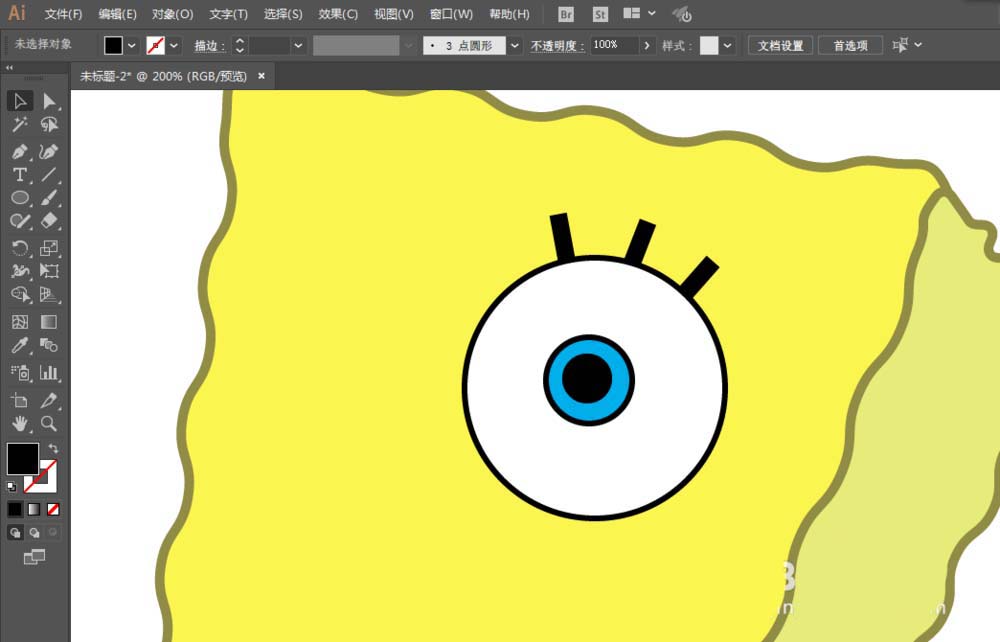This screenshot has height=642, width=1000.
Task: Select the Ellipse tool
Action: 20,198
